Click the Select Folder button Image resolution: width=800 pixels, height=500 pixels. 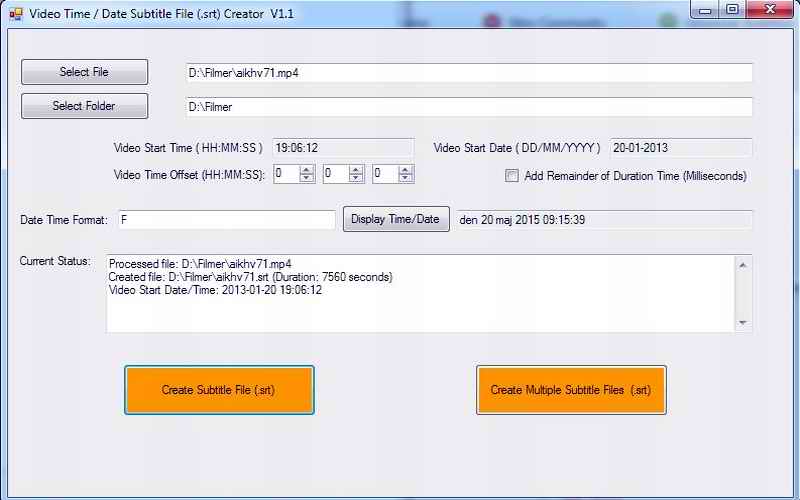click(85, 106)
